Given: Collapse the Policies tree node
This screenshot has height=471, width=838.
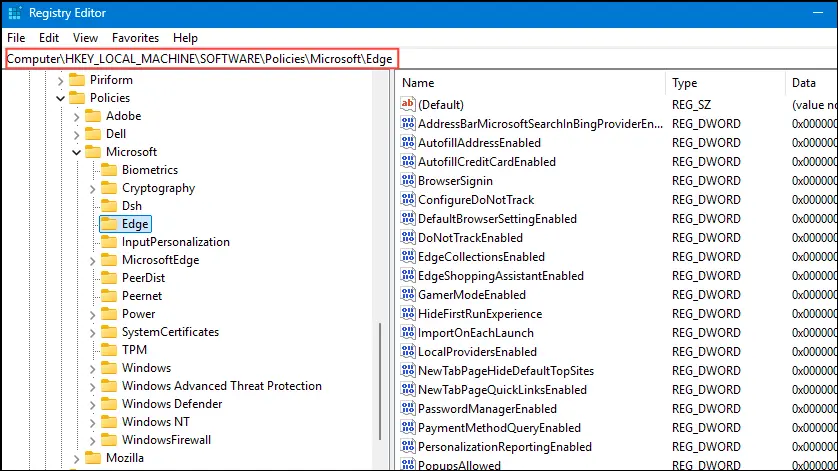Looking at the screenshot, I should (62, 98).
